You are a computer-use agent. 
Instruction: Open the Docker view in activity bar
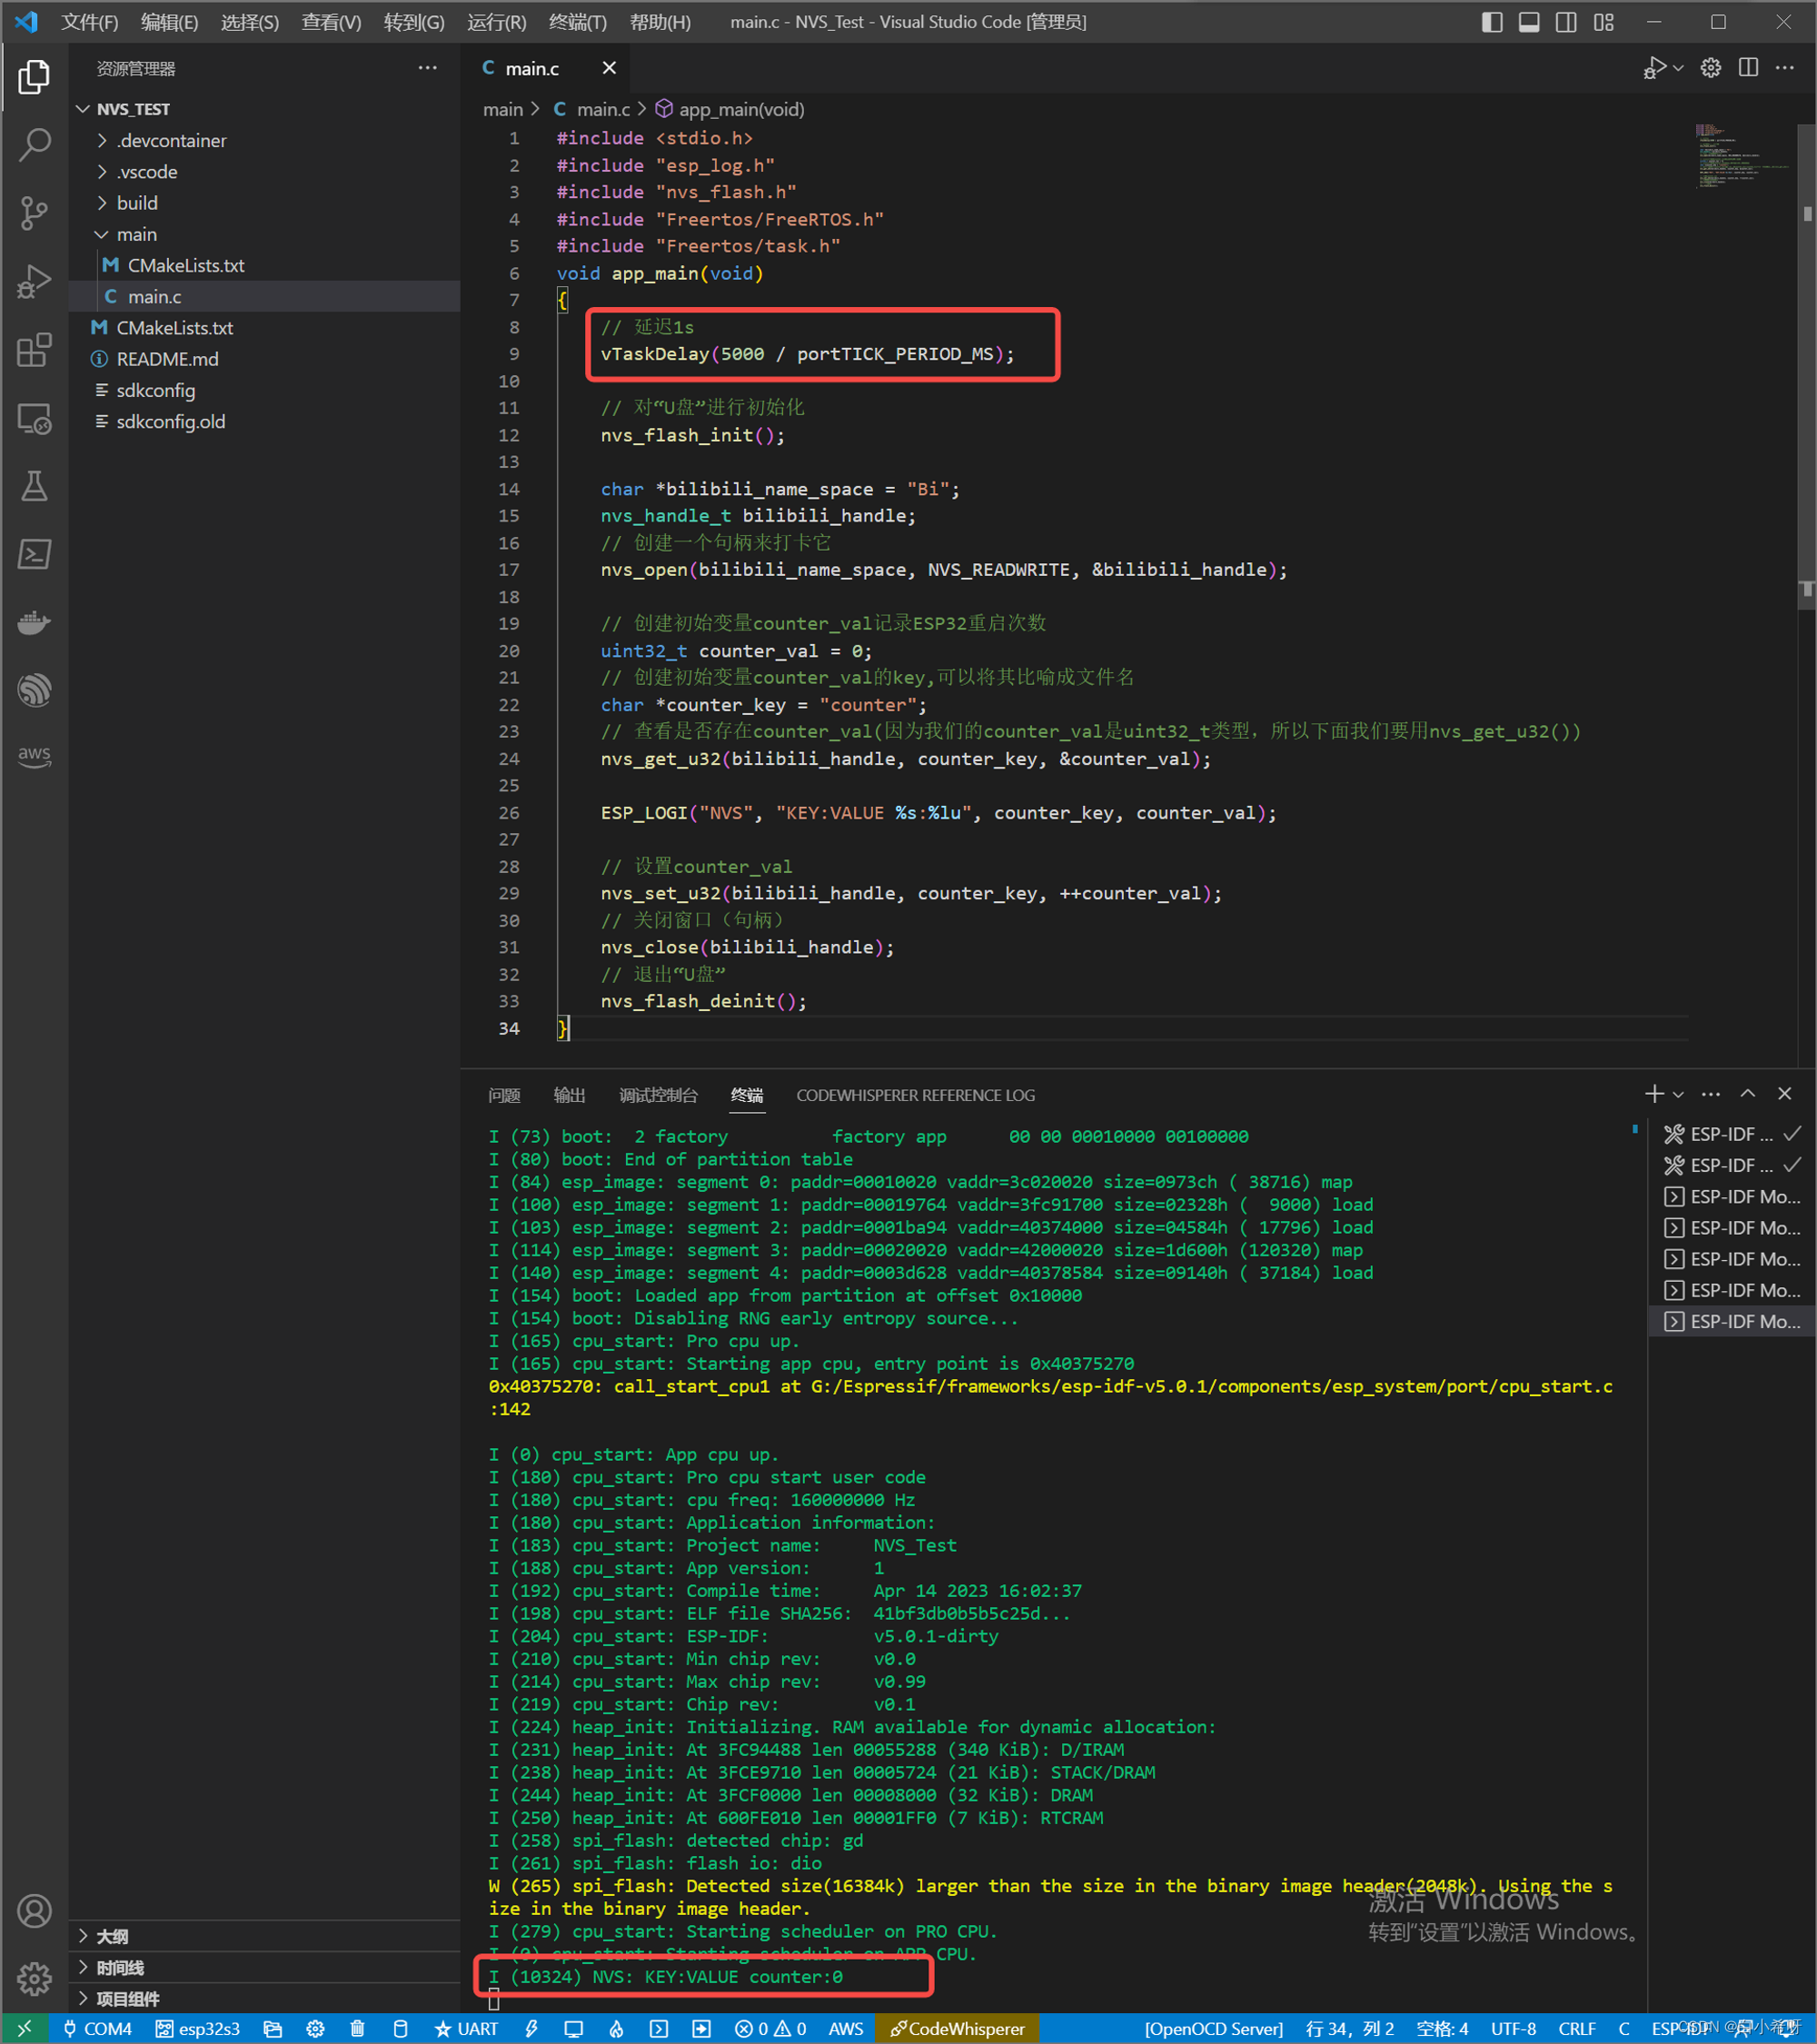click(x=34, y=622)
